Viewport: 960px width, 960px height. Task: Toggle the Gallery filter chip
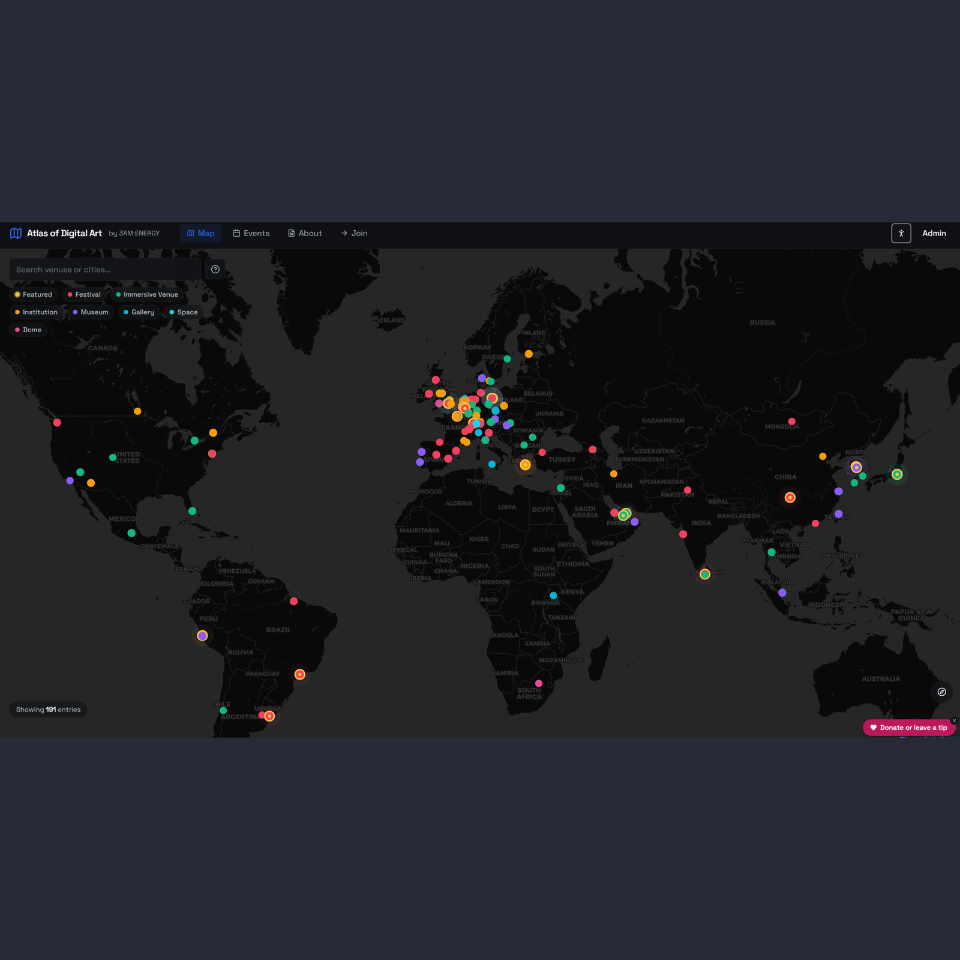click(139, 312)
